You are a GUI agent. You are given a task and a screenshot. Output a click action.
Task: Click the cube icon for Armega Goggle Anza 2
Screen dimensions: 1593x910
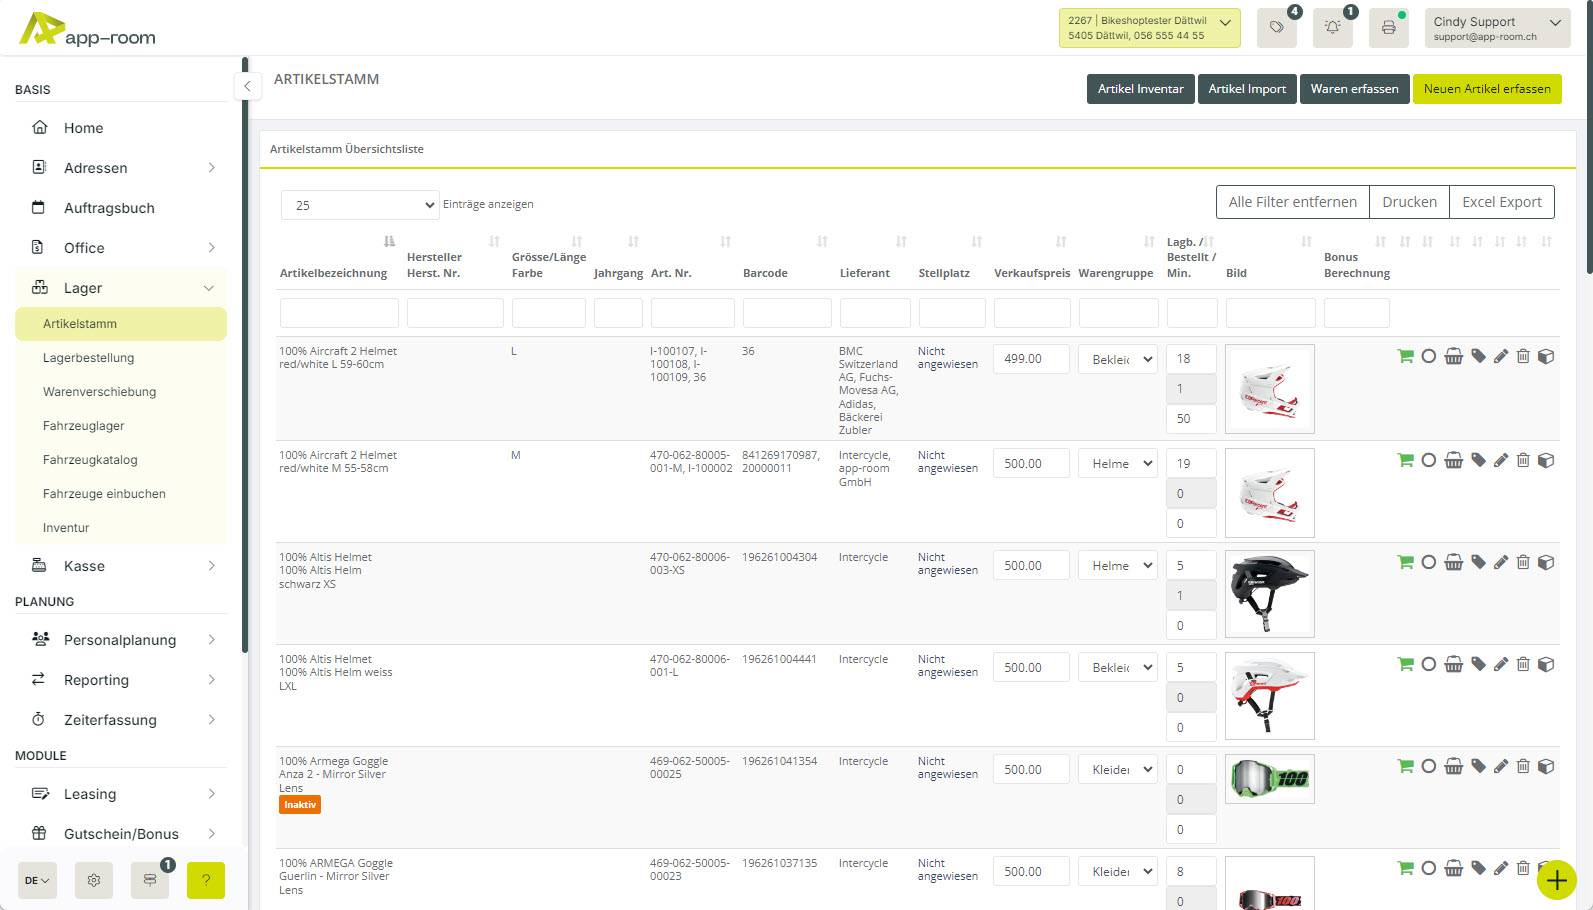pyautogui.click(x=1546, y=767)
